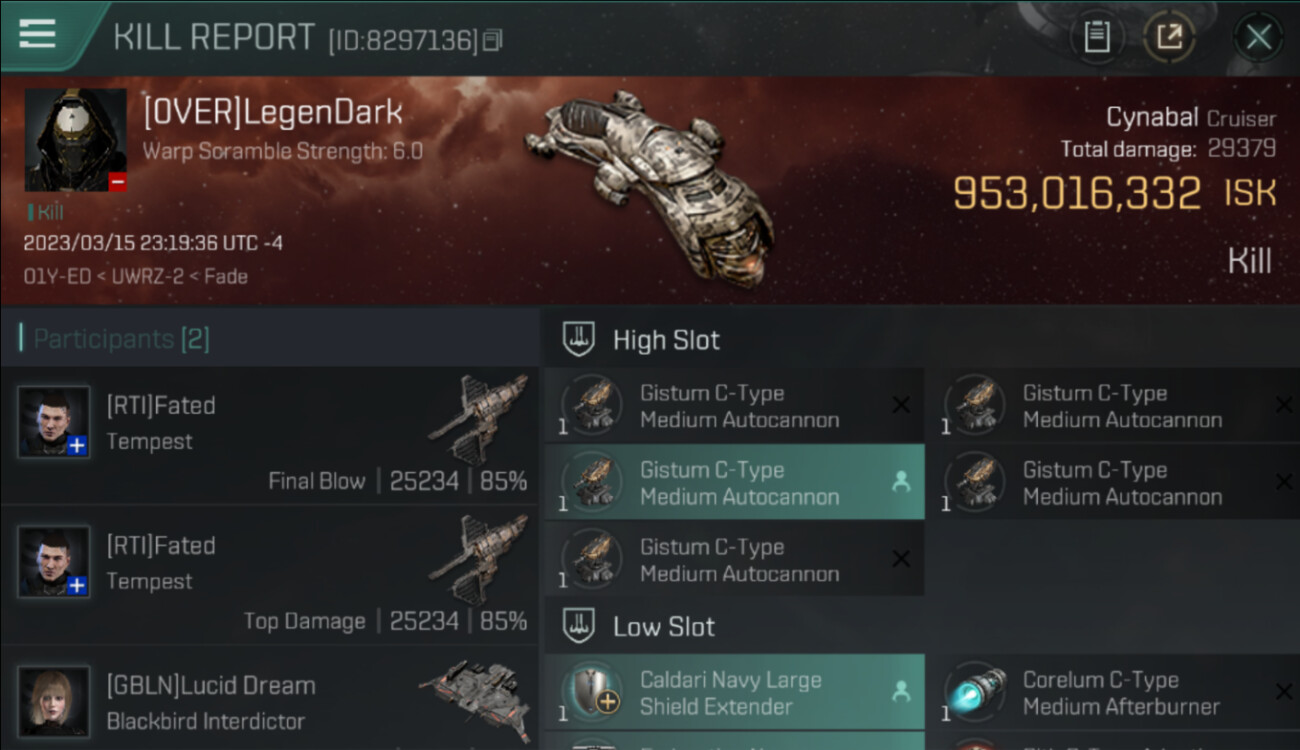Share kill report via export icon
This screenshot has height=750, width=1300.
(1169, 38)
